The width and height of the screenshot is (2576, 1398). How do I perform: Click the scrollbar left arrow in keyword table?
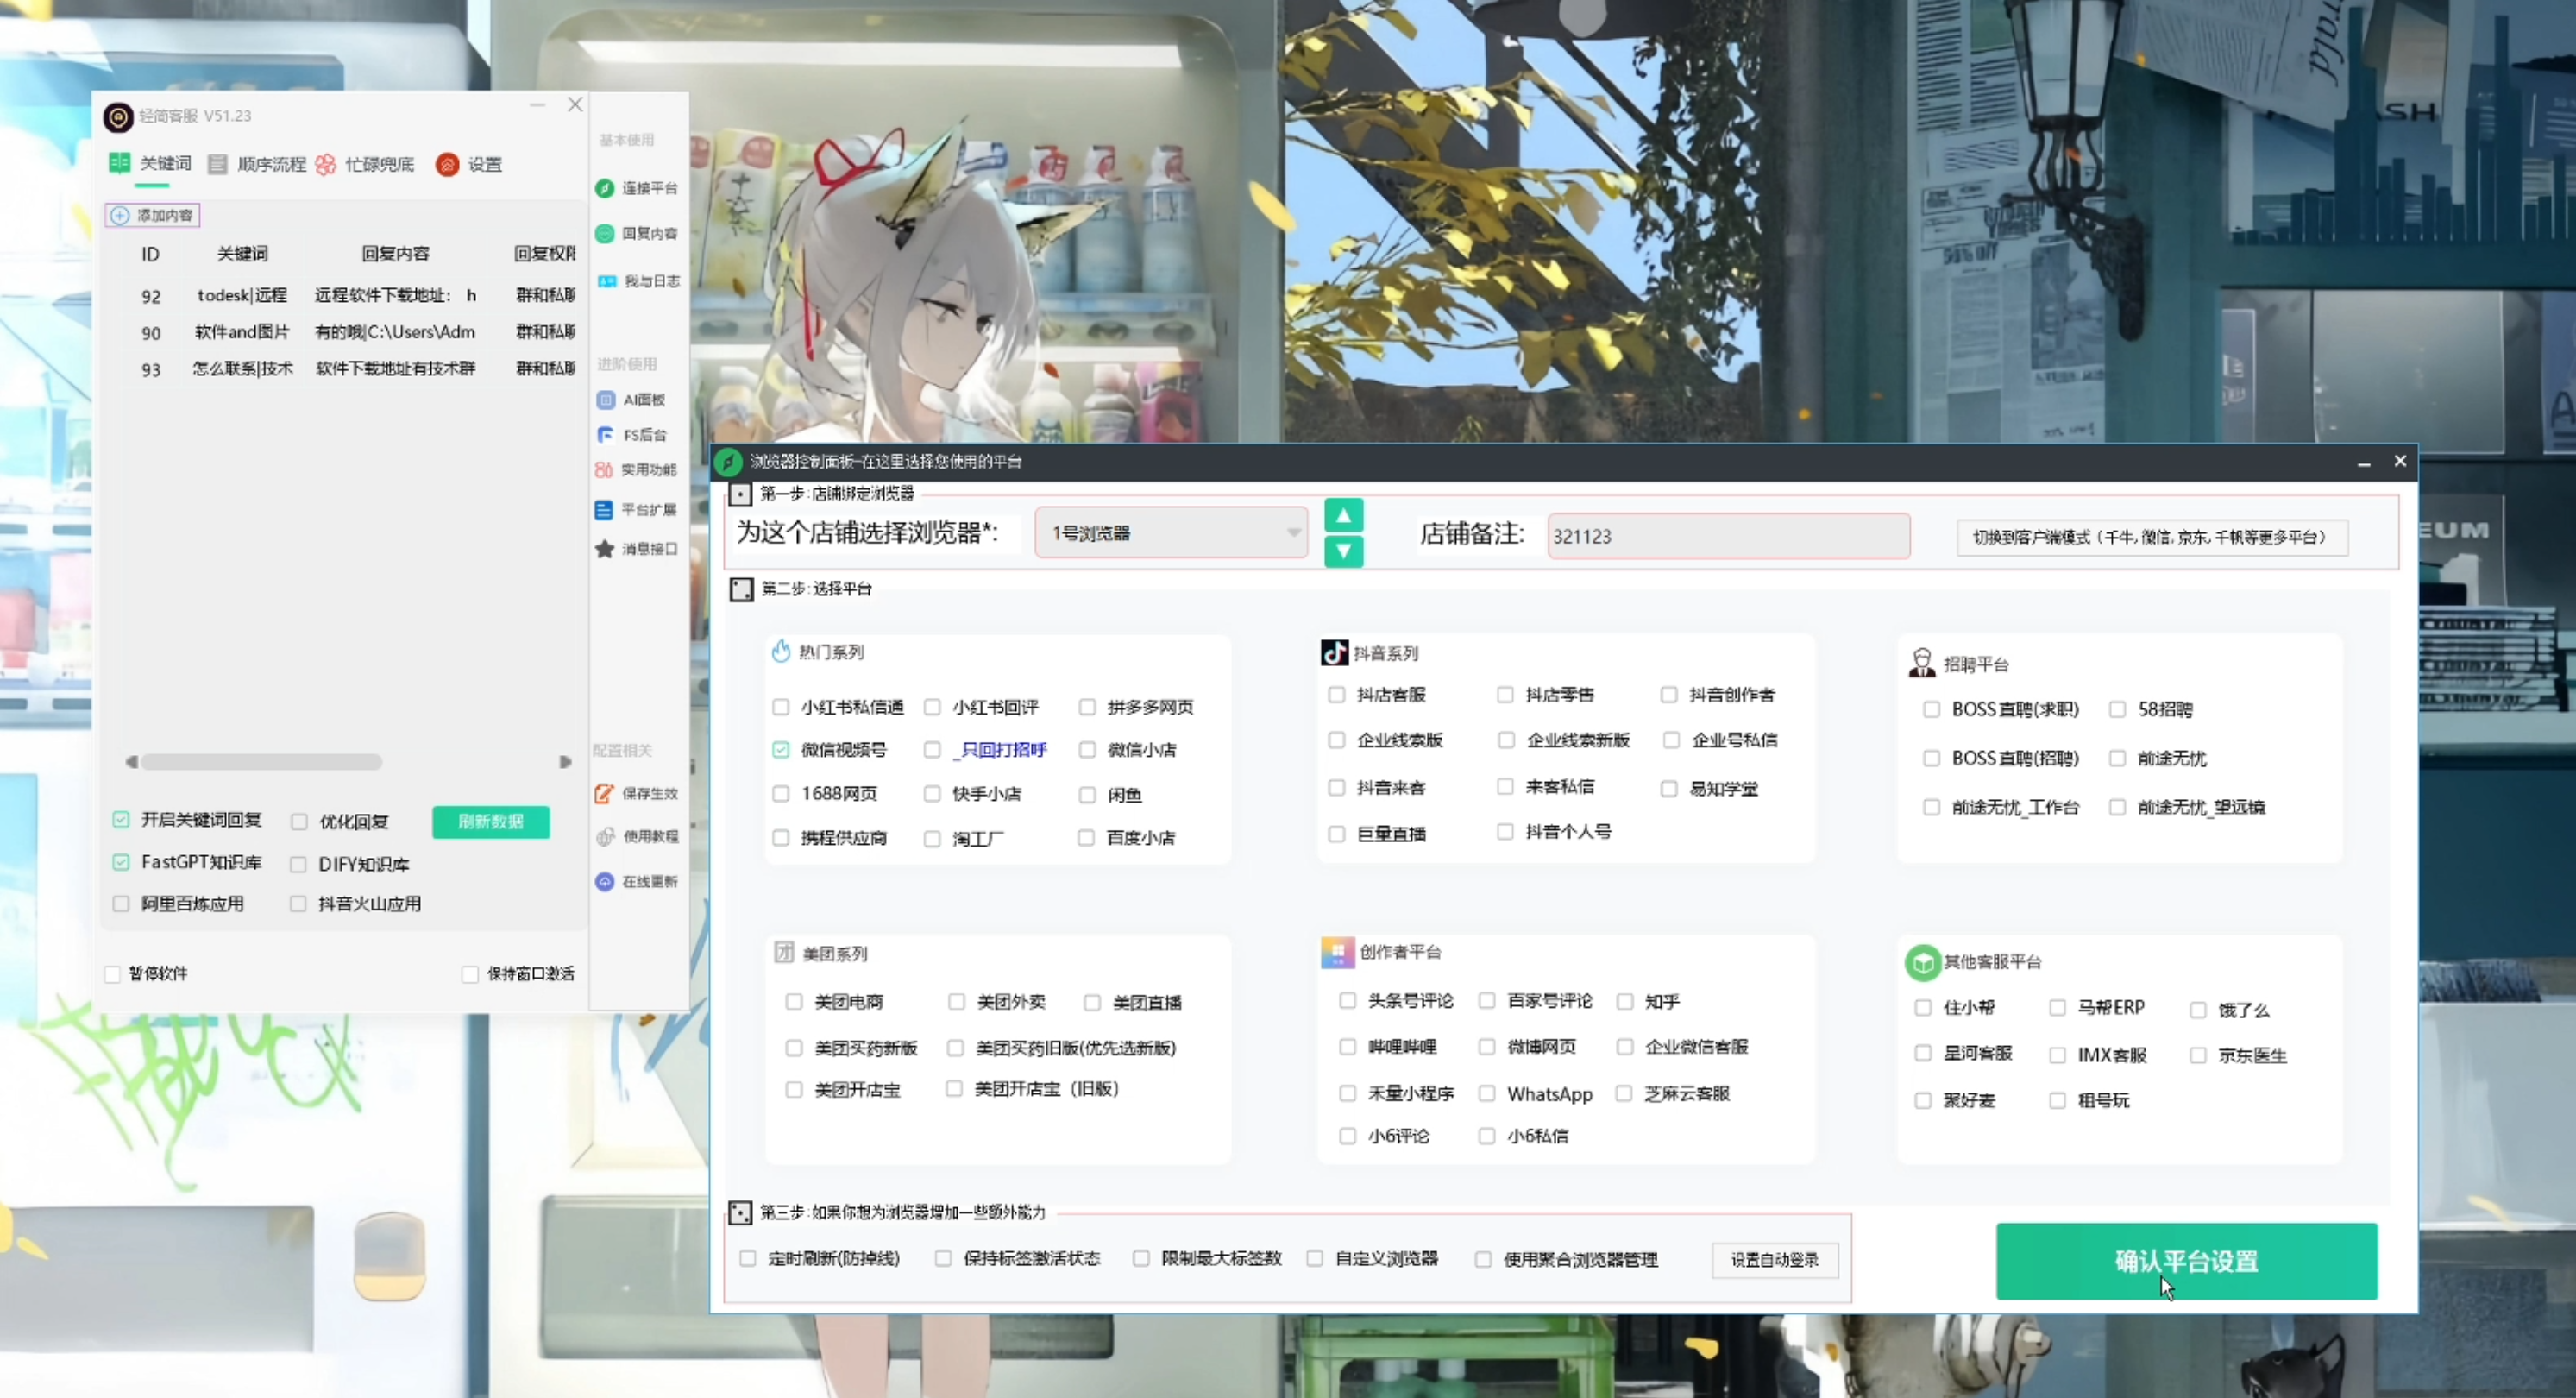(131, 762)
